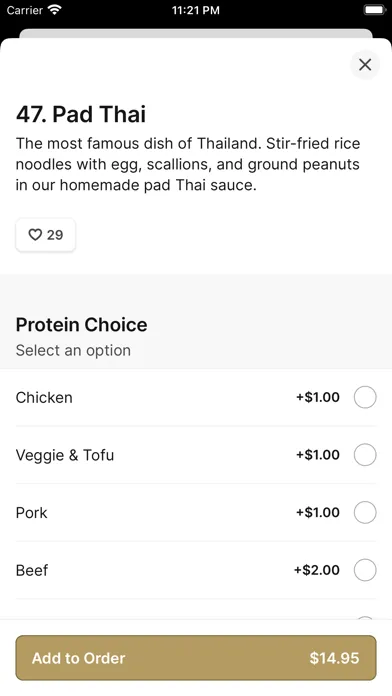Tap the Beef +$2.00 price text

[x=317, y=570]
